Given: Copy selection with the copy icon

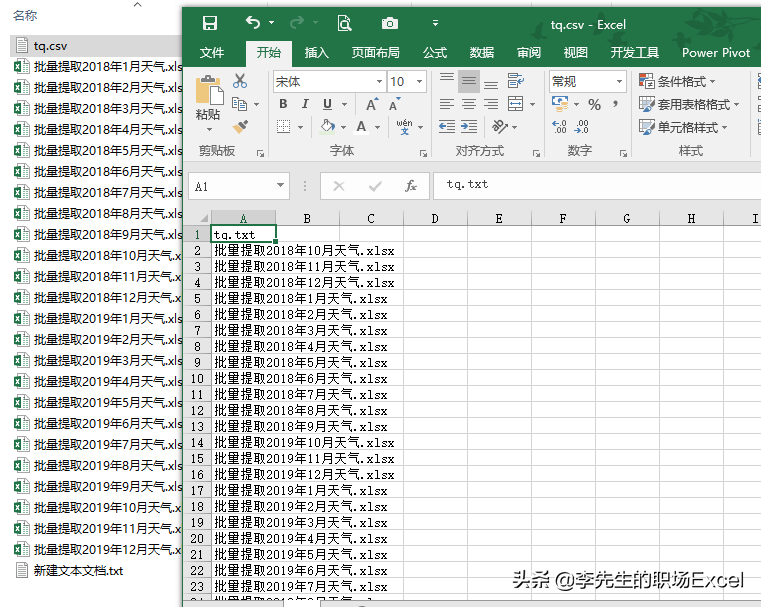Looking at the screenshot, I should coord(240,104).
